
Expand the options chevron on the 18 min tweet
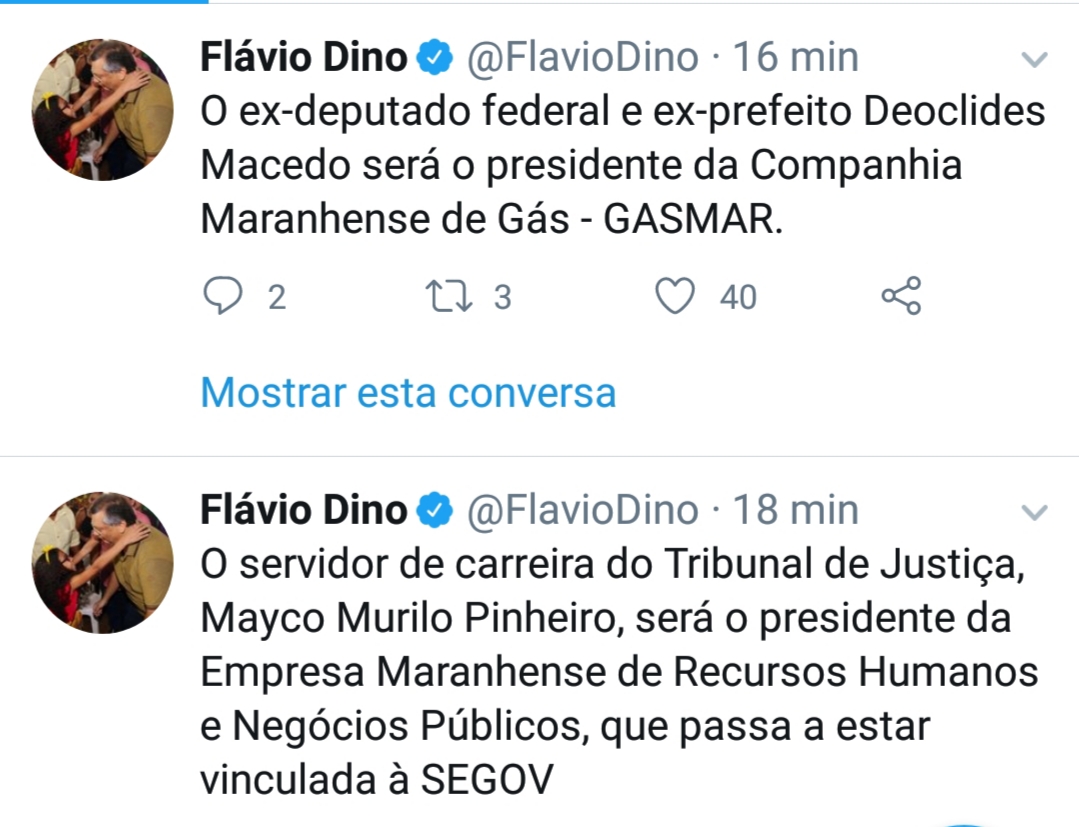click(1033, 513)
